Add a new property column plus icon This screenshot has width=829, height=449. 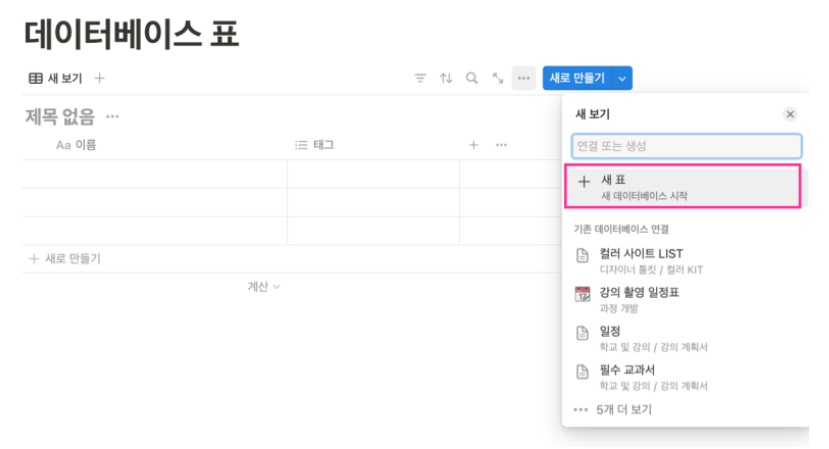[x=474, y=145]
